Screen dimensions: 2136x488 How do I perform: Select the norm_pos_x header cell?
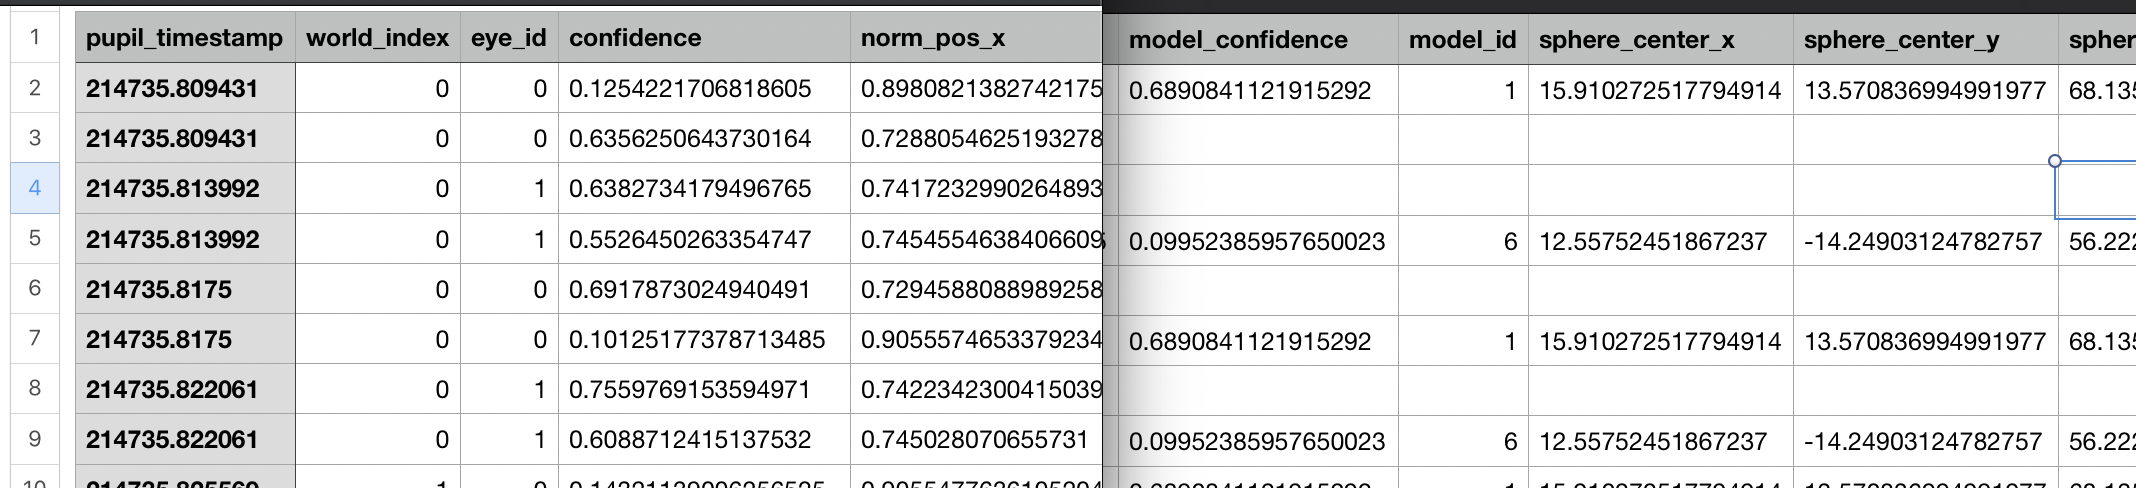click(x=975, y=38)
